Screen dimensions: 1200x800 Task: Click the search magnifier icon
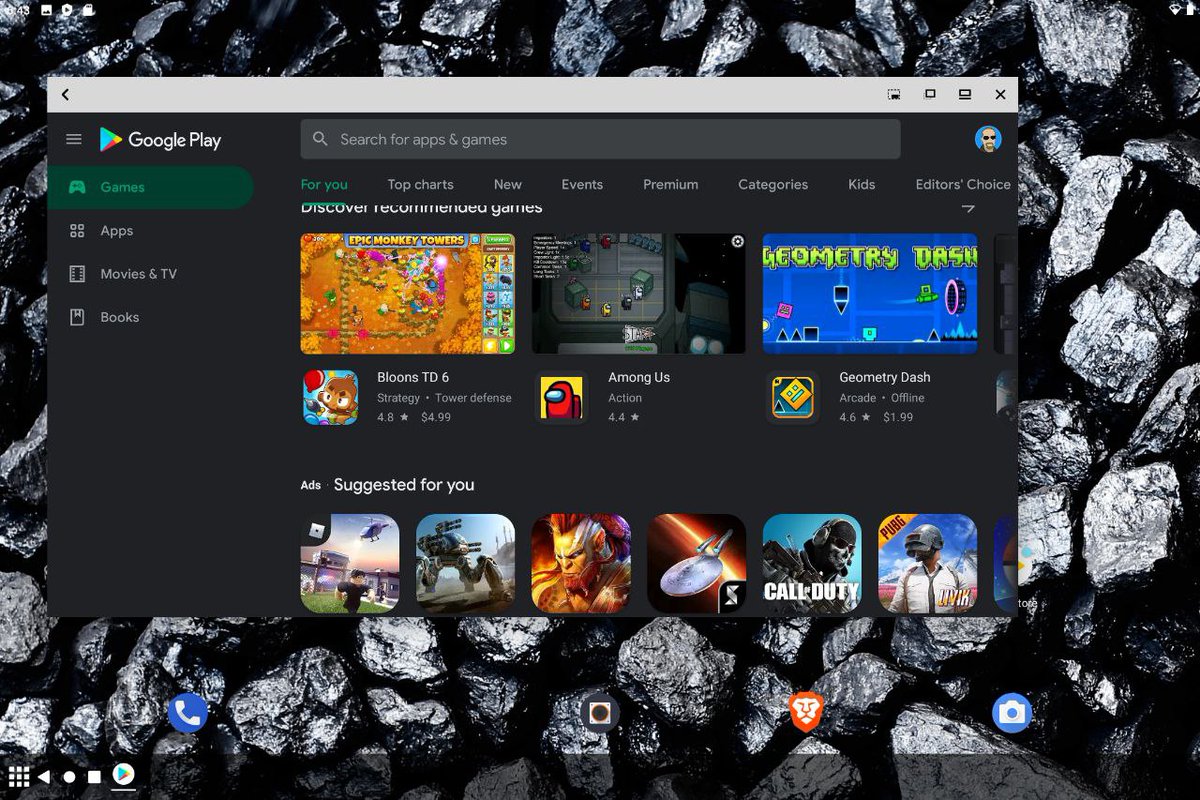point(319,139)
